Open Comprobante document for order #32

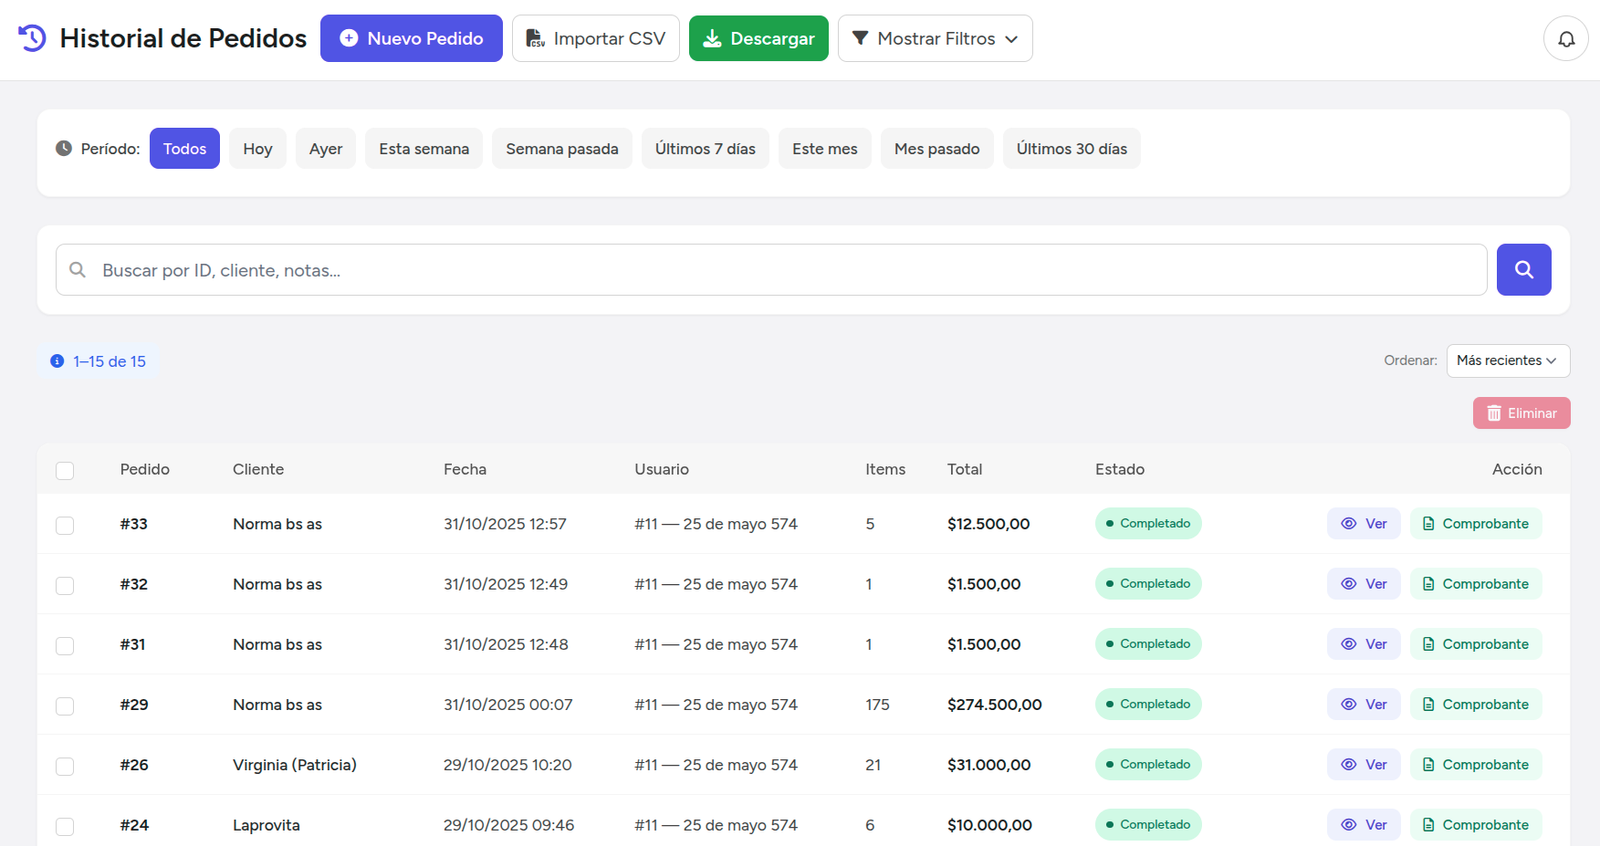click(x=1475, y=584)
